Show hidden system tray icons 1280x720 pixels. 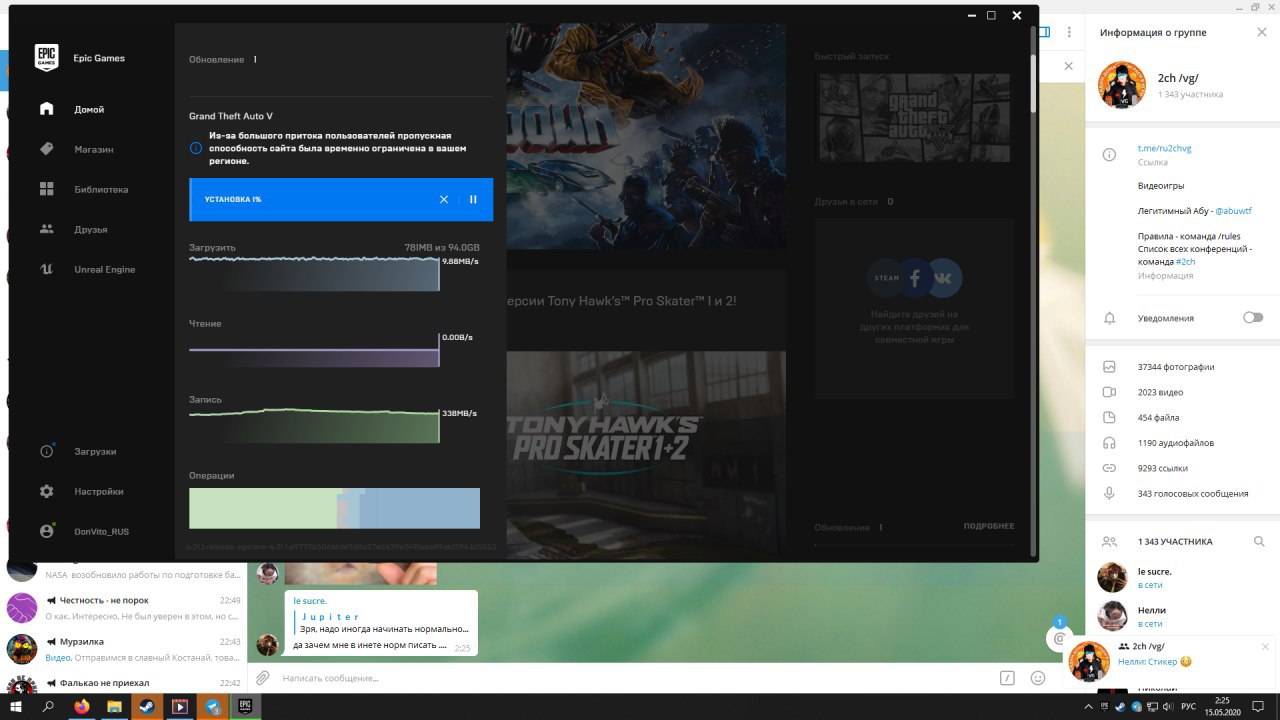point(1089,707)
